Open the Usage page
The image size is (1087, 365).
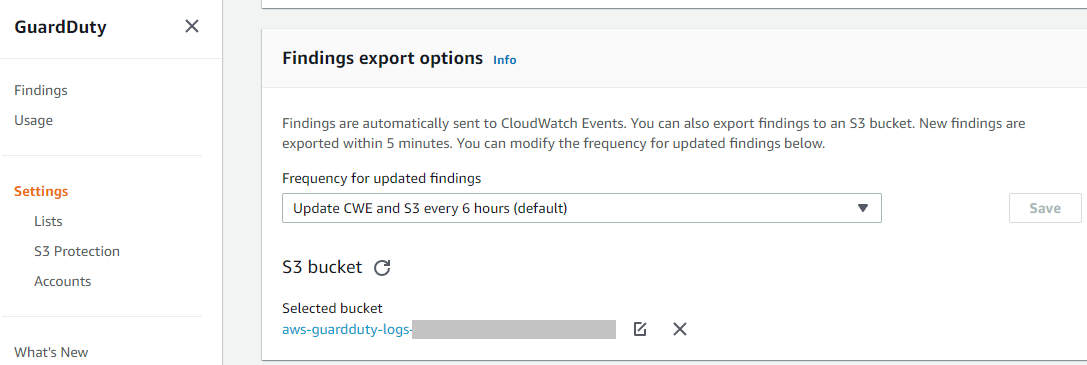pyautogui.click(x=33, y=121)
